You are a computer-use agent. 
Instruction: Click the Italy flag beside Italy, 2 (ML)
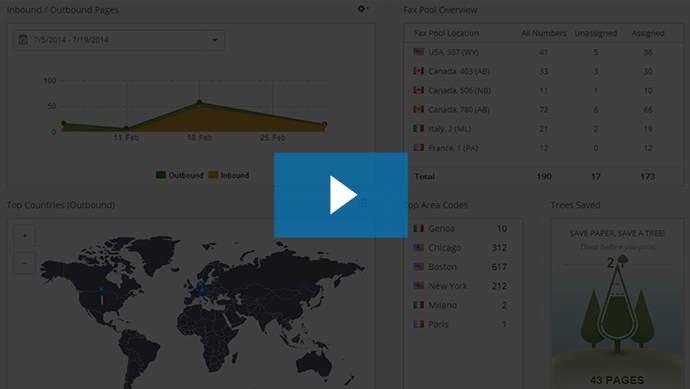coord(418,128)
